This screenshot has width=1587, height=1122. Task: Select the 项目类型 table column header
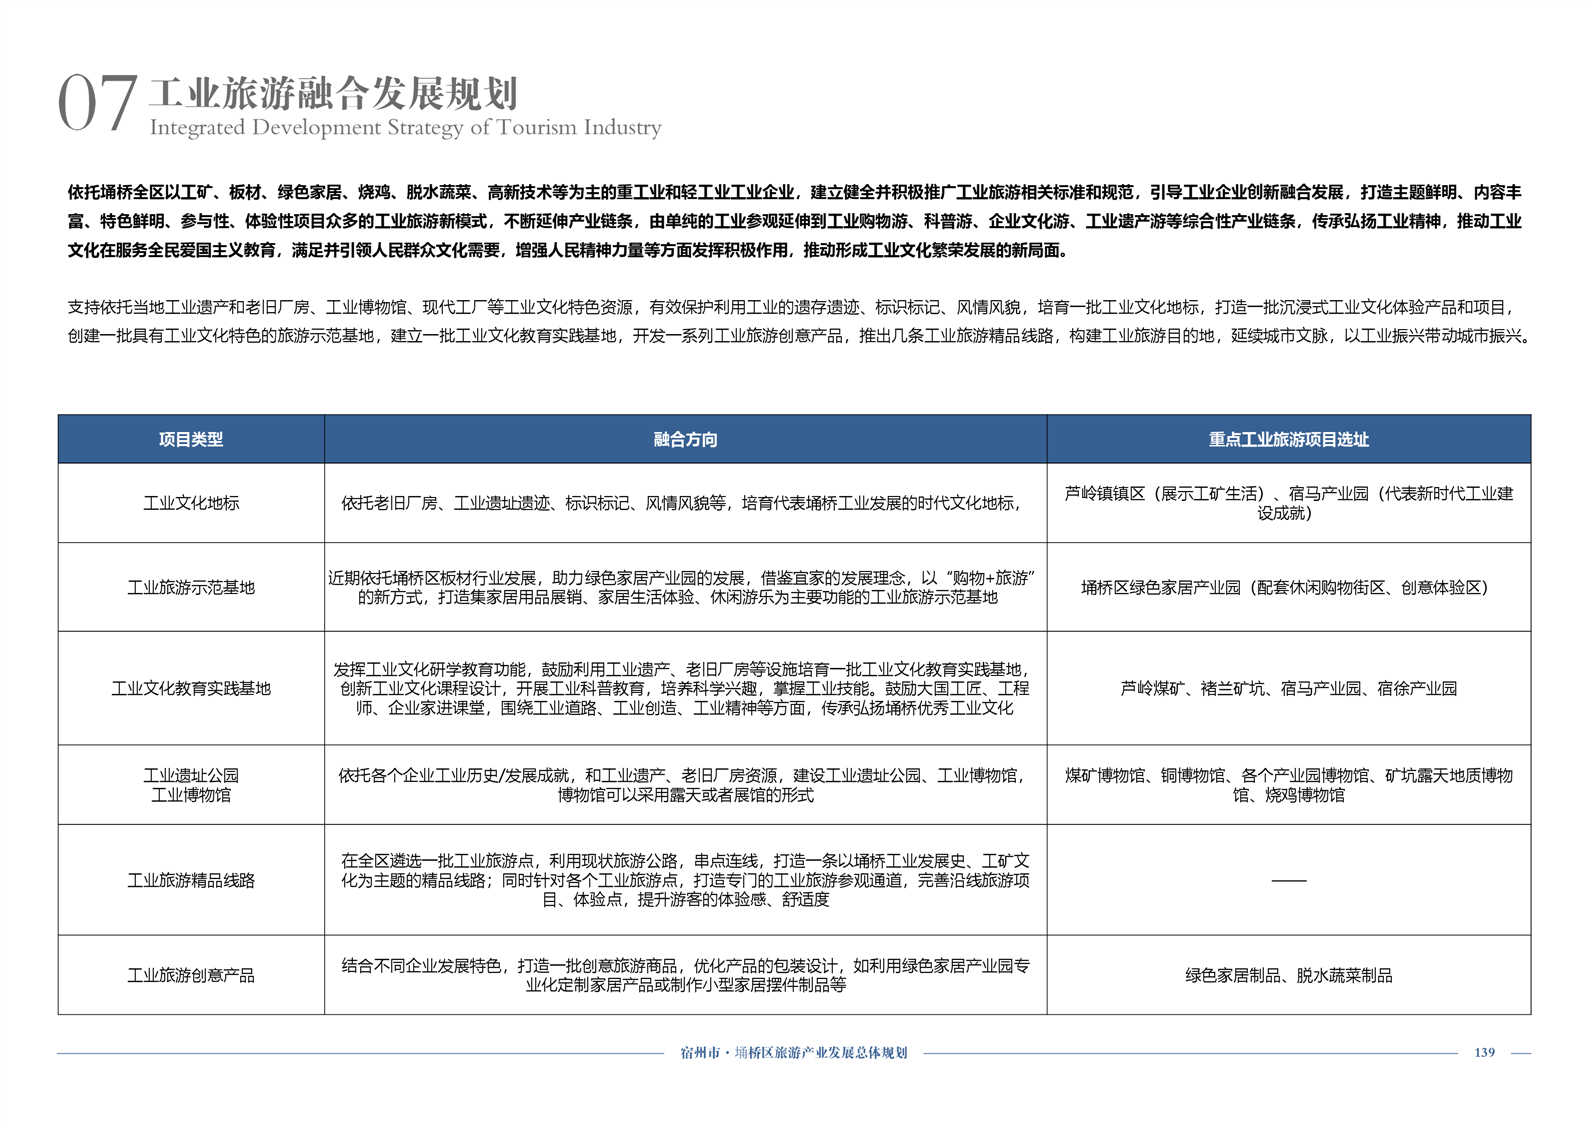tap(191, 440)
